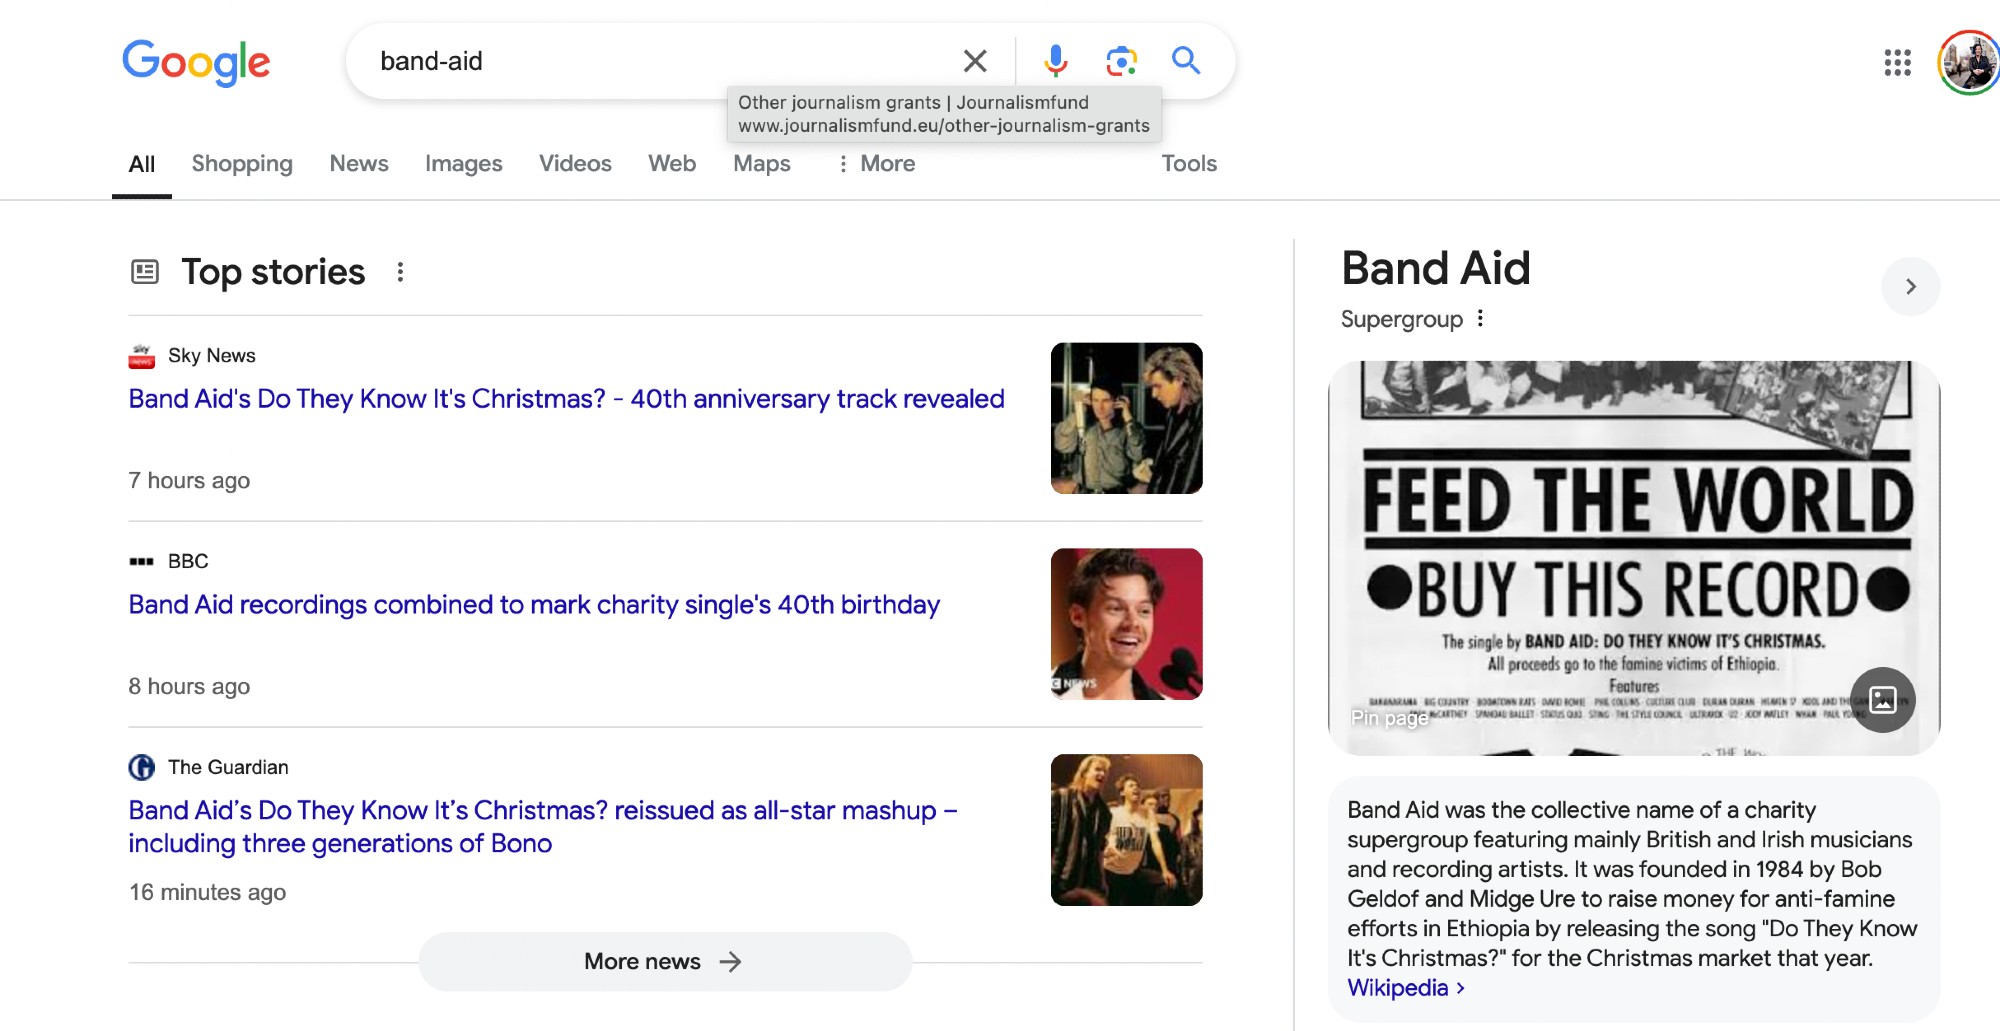Open Google Lens image search
The height and width of the screenshot is (1031, 2000).
pos(1121,61)
